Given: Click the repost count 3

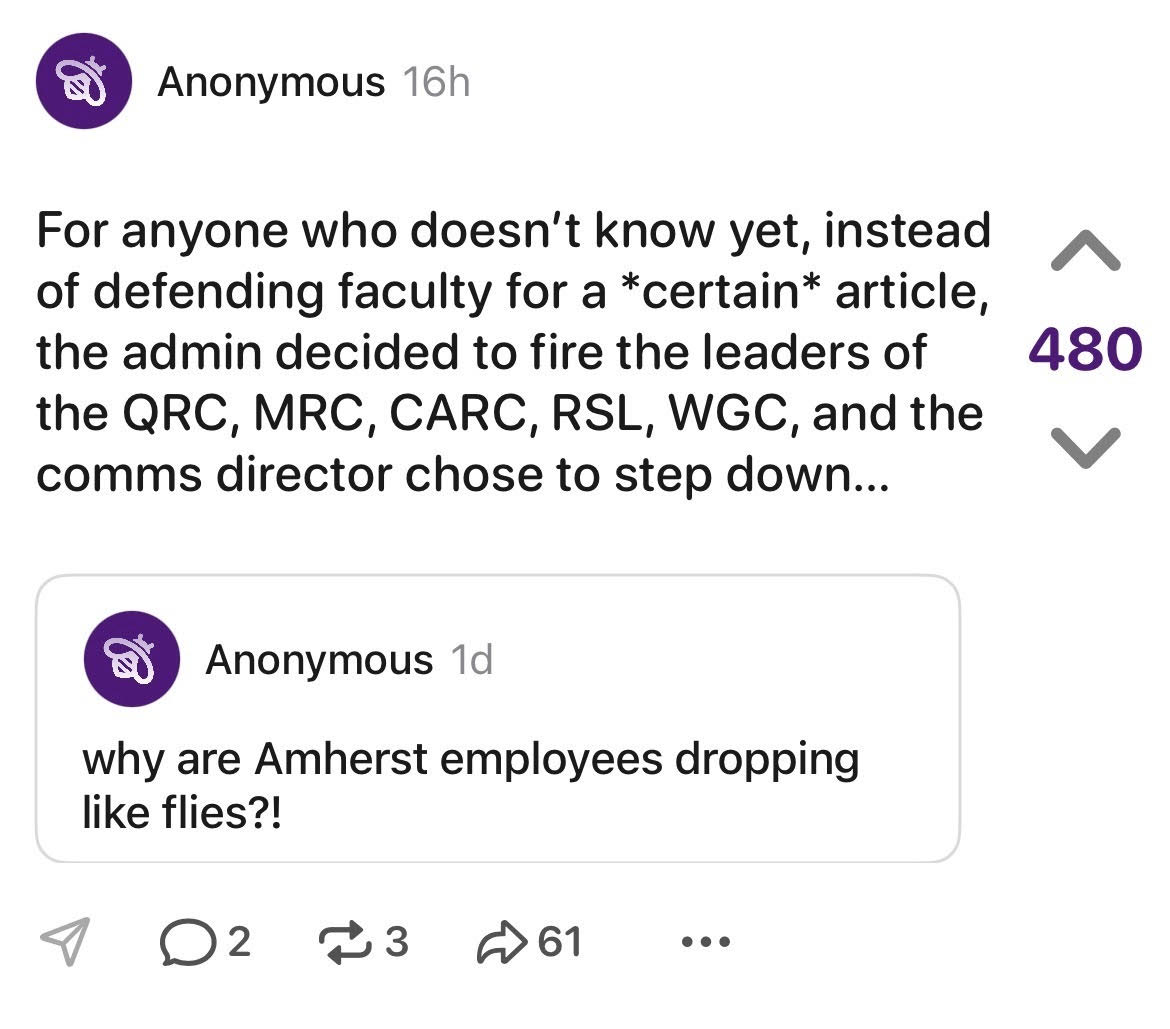Looking at the screenshot, I should point(397,943).
